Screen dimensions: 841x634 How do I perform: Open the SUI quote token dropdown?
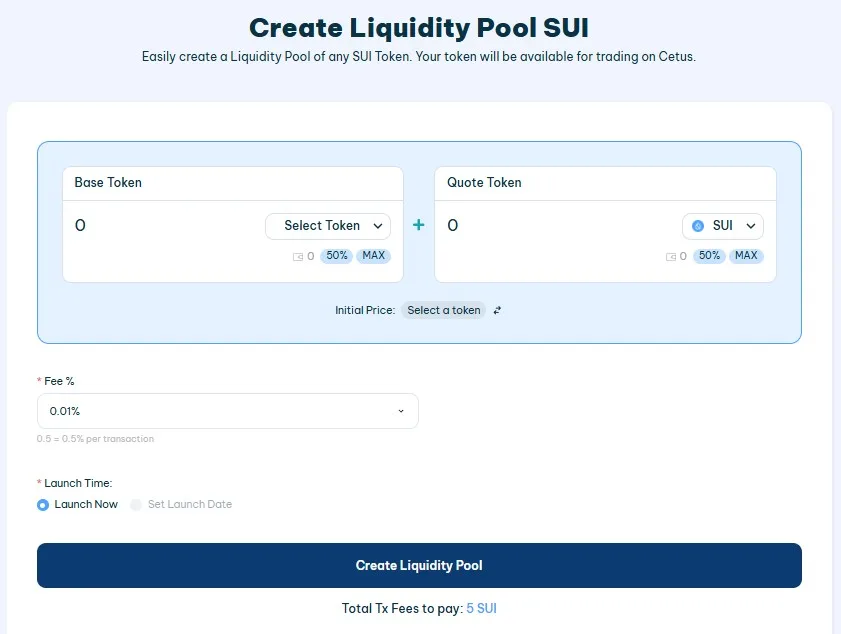(x=722, y=225)
